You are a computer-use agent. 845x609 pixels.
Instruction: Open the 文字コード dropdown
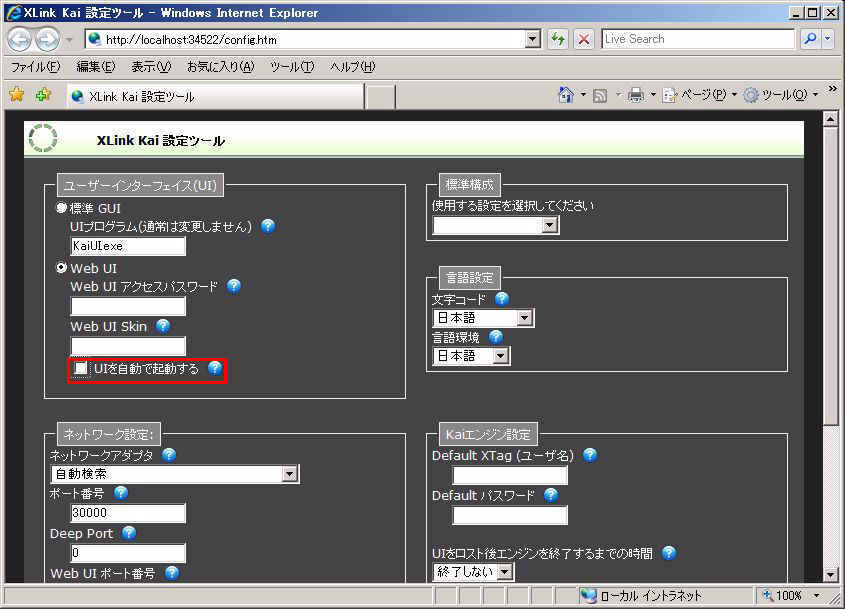(483, 318)
